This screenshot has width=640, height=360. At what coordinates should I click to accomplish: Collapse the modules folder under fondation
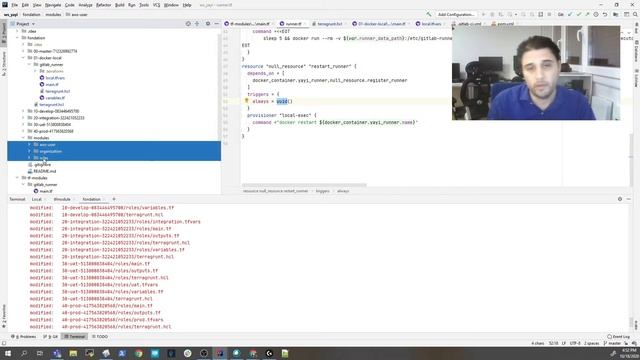[23, 138]
